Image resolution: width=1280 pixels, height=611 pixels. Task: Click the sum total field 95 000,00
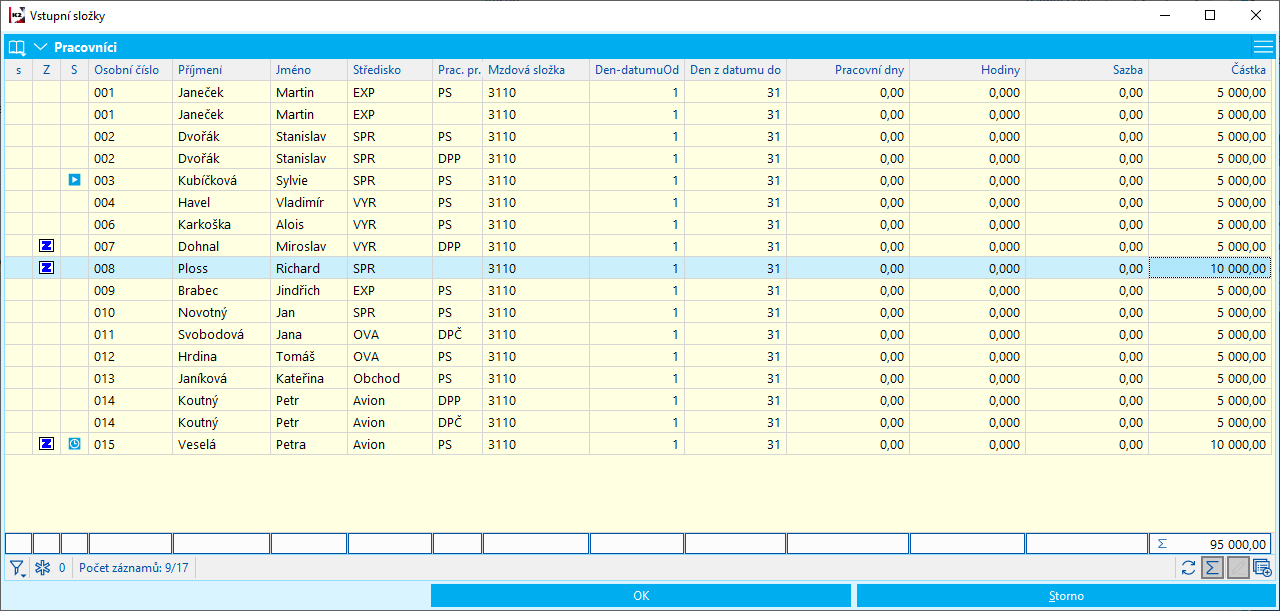coord(1210,543)
